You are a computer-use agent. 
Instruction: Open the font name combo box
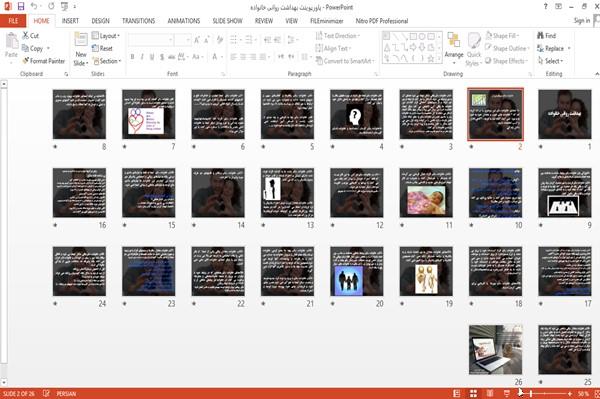tap(151, 39)
